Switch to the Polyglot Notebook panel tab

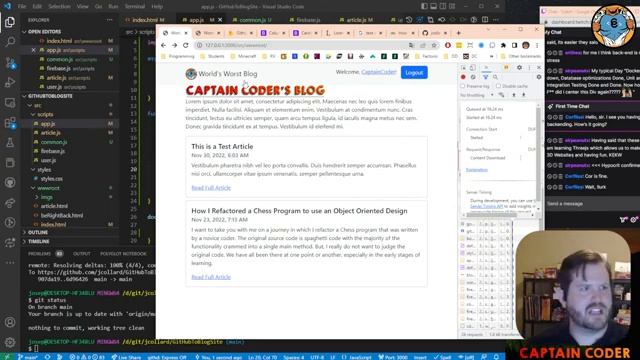tap(123, 253)
